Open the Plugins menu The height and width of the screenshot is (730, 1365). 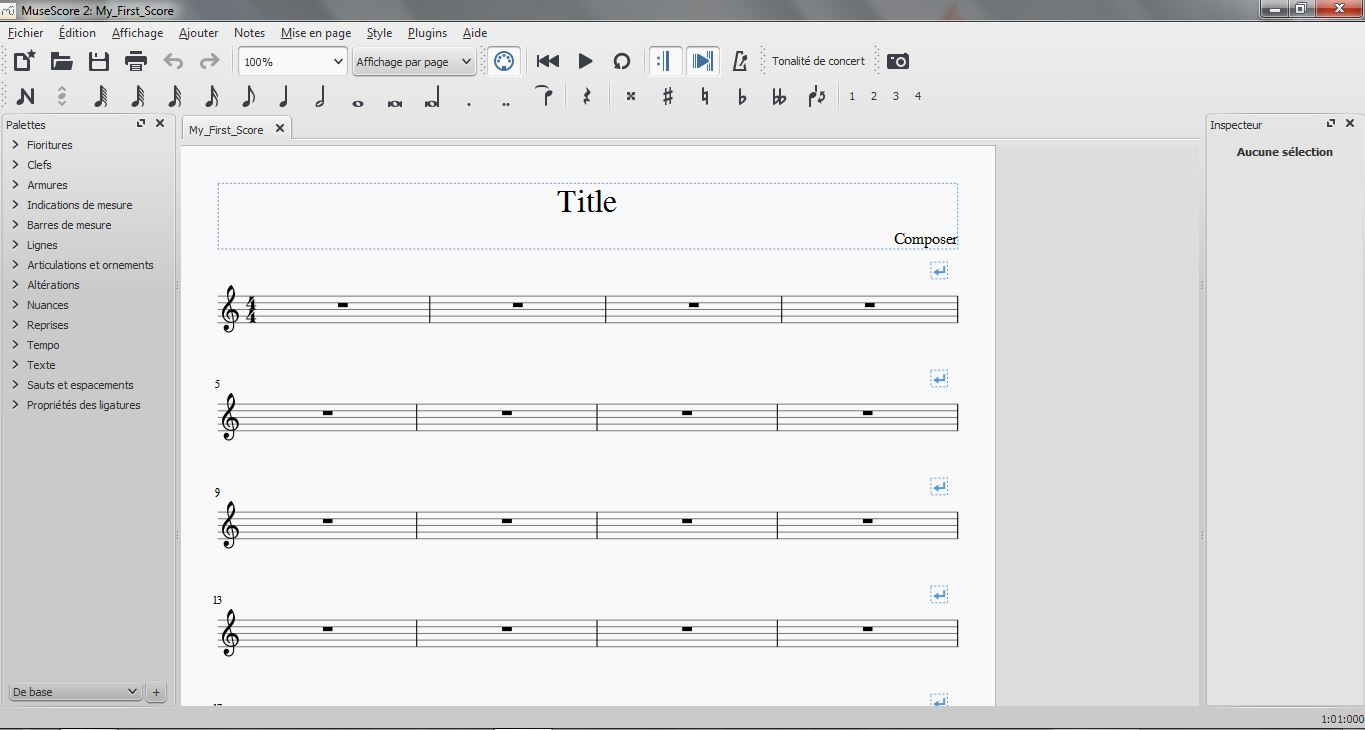point(427,33)
